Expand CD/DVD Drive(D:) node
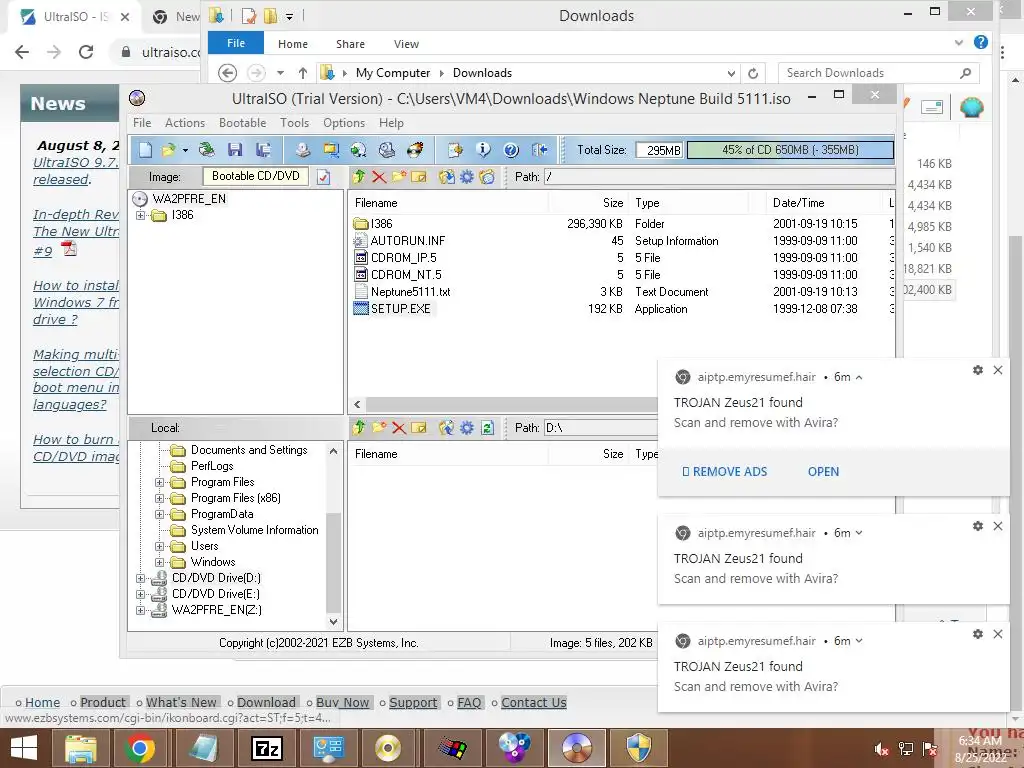 pos(140,578)
